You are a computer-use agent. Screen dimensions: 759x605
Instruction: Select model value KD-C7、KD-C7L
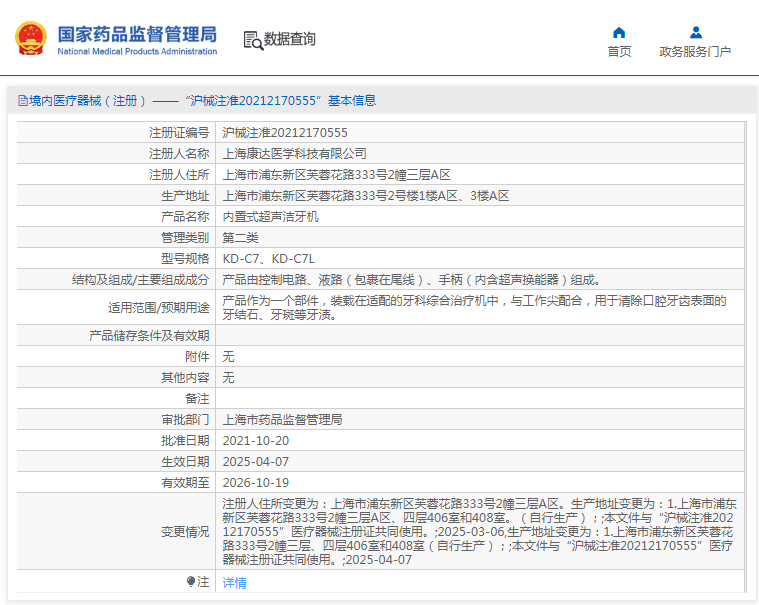[268, 259]
